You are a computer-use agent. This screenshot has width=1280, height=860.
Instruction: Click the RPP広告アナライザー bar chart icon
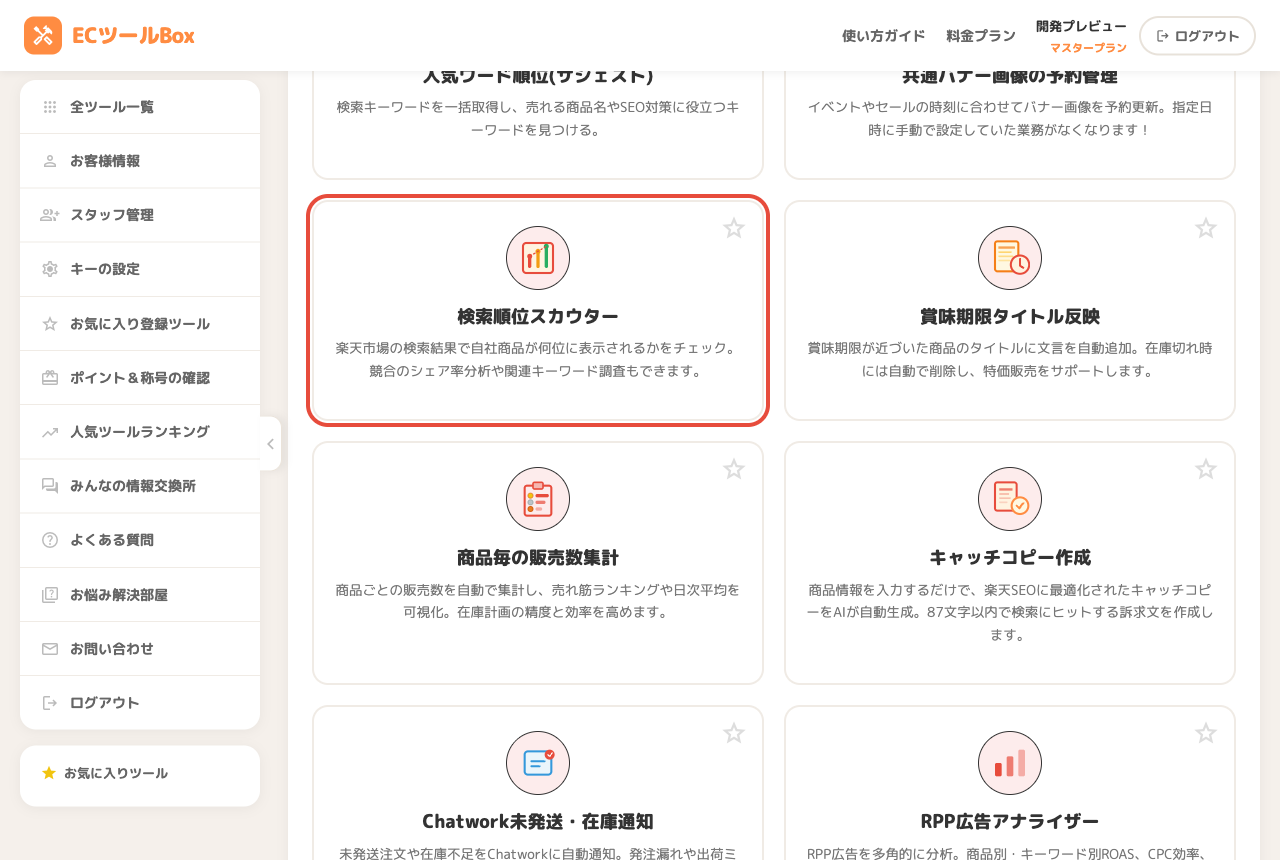tap(1010, 763)
